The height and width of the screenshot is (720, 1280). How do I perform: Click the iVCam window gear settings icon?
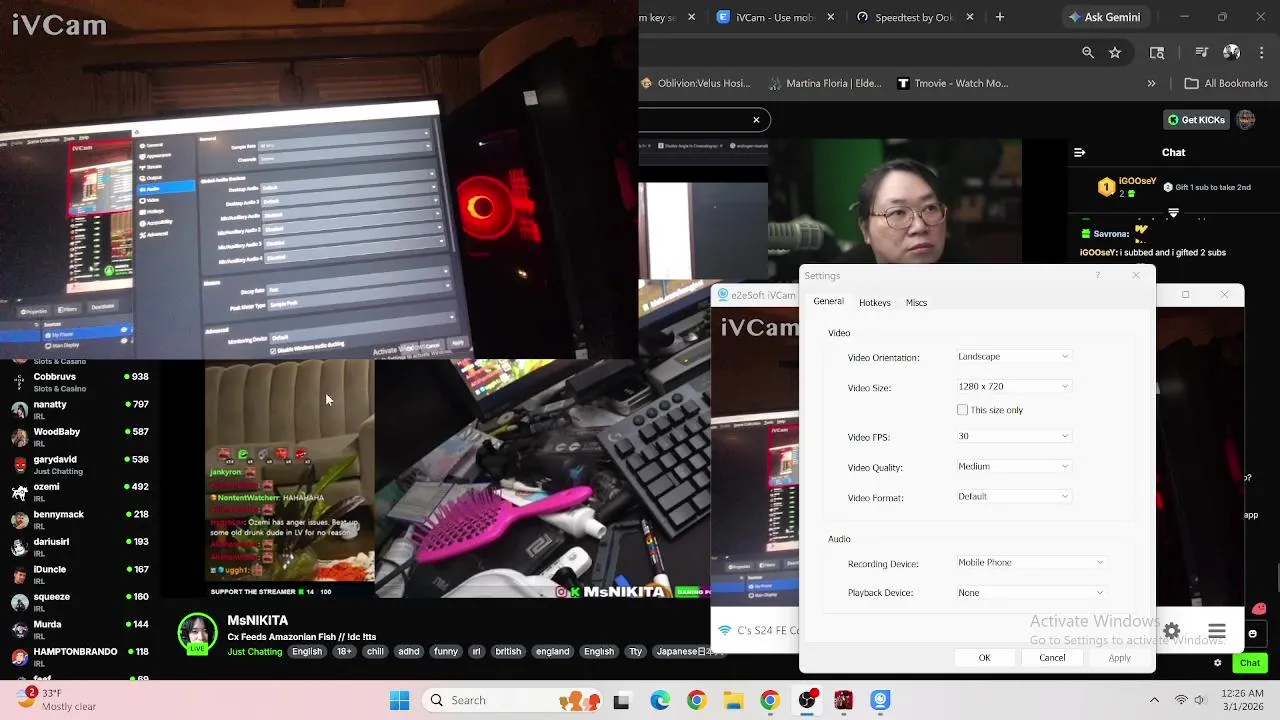coord(1171,631)
